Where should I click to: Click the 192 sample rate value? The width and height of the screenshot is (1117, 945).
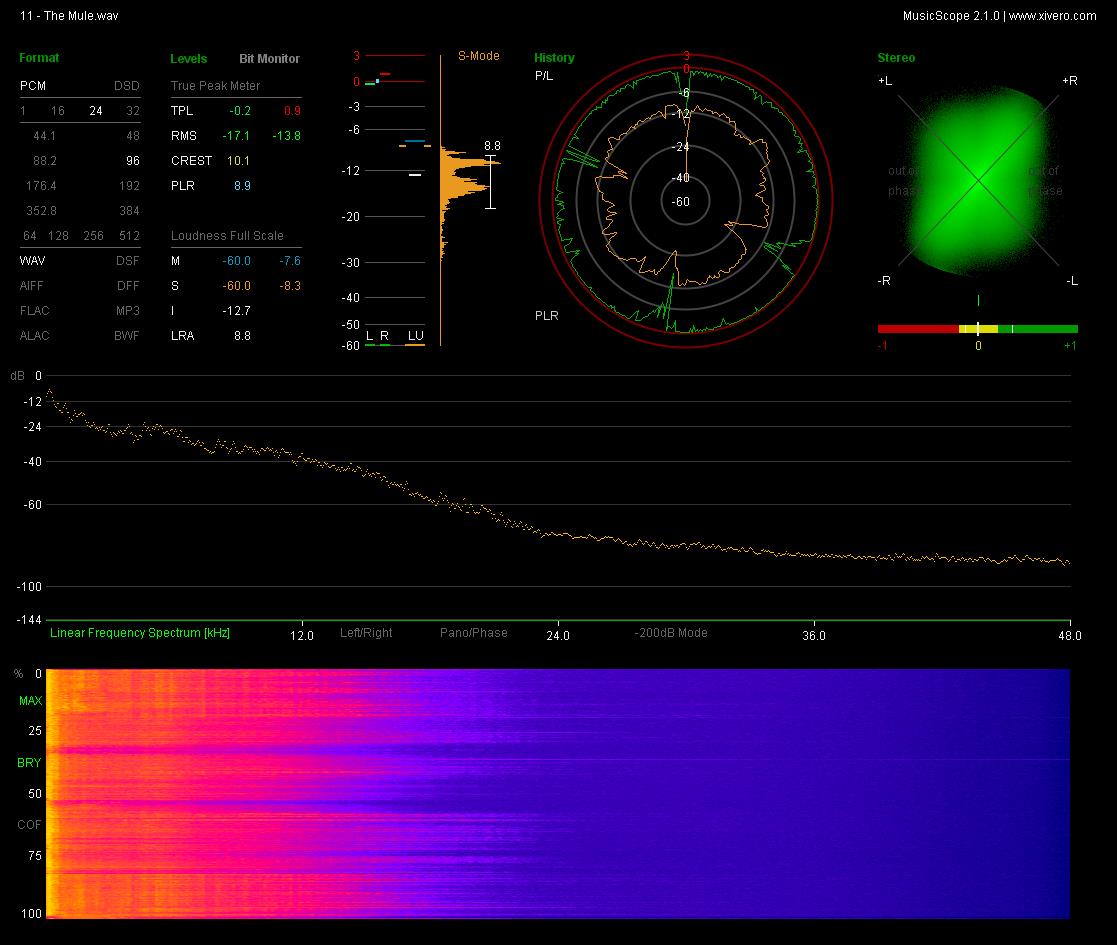pos(129,185)
